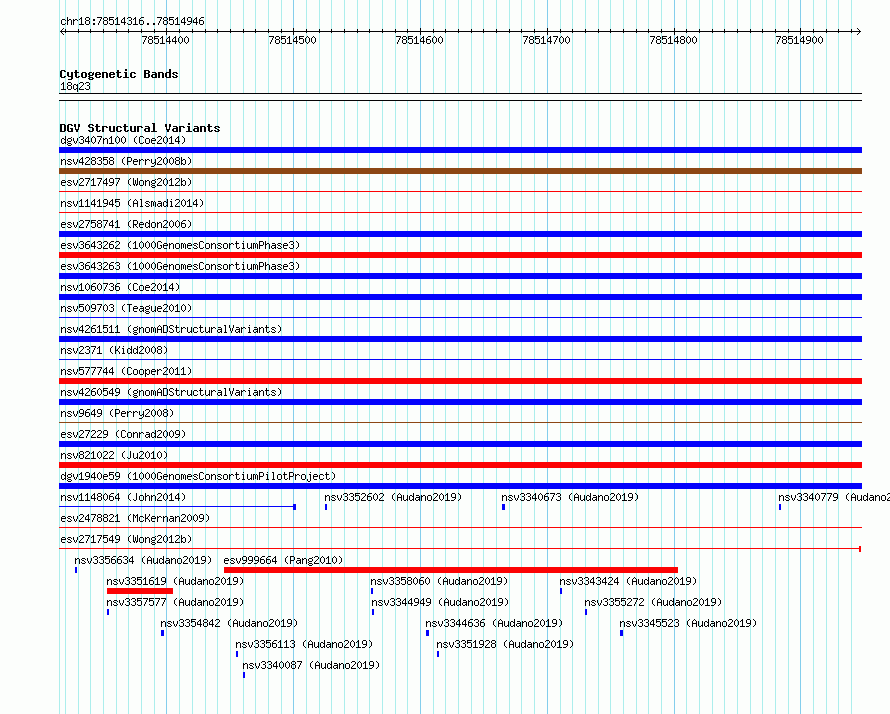Image resolution: width=890 pixels, height=714 pixels.
Task: Open variant esv999664 (Pang2010)
Action: click(x=283, y=560)
